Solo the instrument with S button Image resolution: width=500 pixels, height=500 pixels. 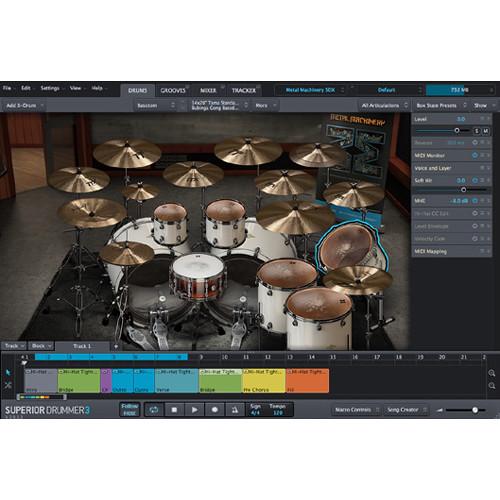[x=477, y=131]
